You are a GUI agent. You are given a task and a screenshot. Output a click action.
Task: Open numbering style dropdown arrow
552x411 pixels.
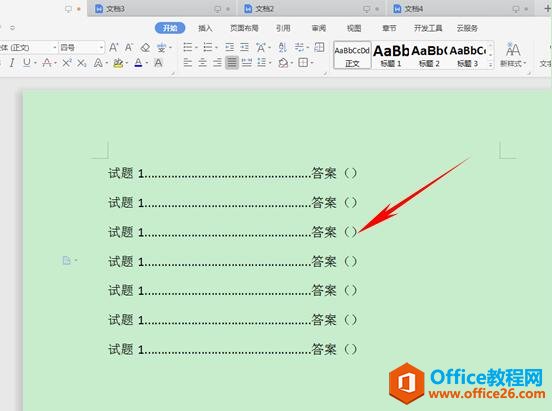(x=216, y=48)
